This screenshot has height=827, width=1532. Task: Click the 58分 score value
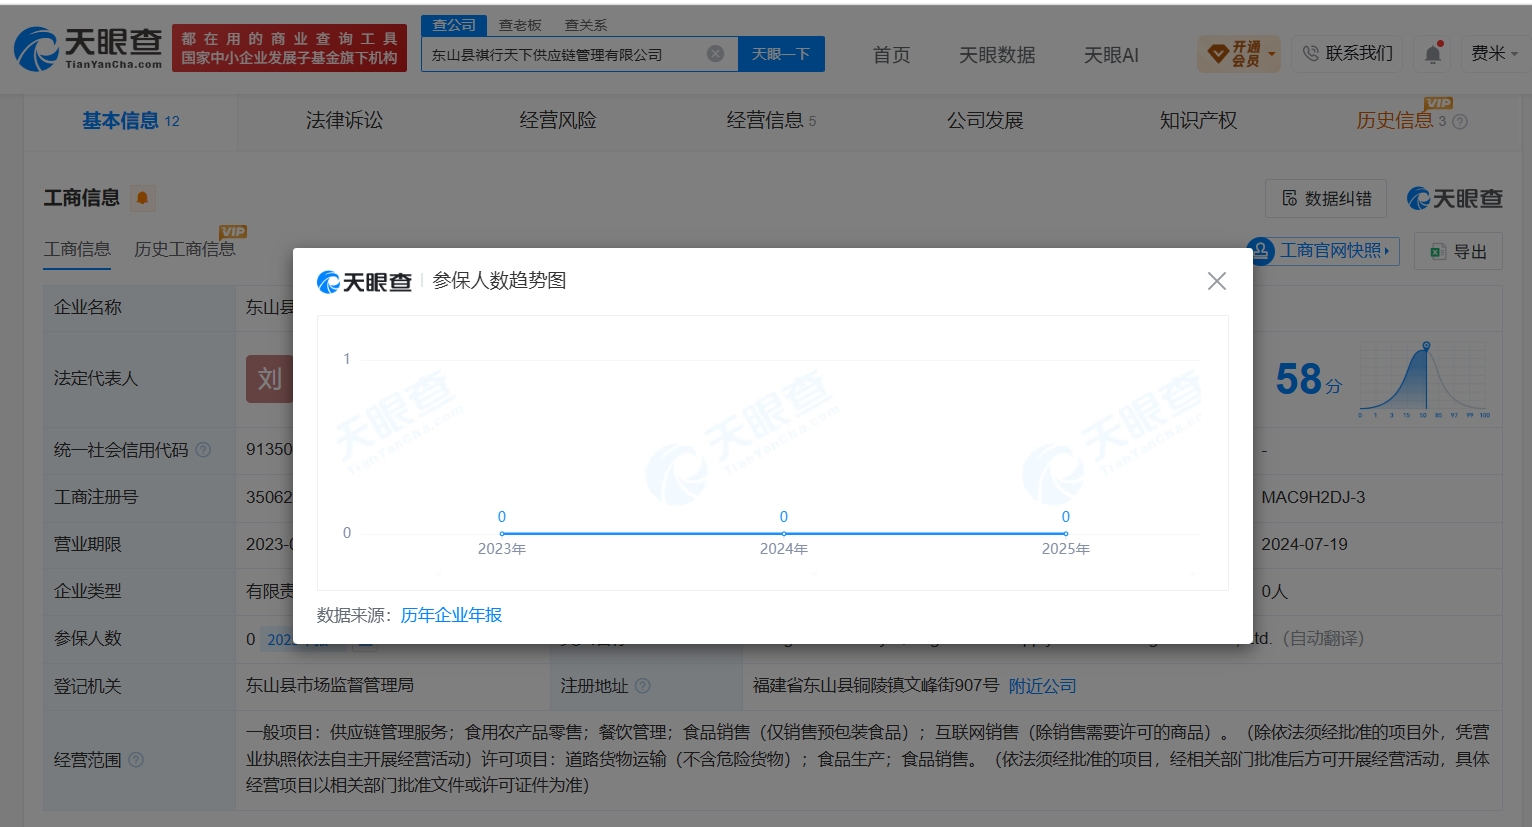(x=1308, y=380)
